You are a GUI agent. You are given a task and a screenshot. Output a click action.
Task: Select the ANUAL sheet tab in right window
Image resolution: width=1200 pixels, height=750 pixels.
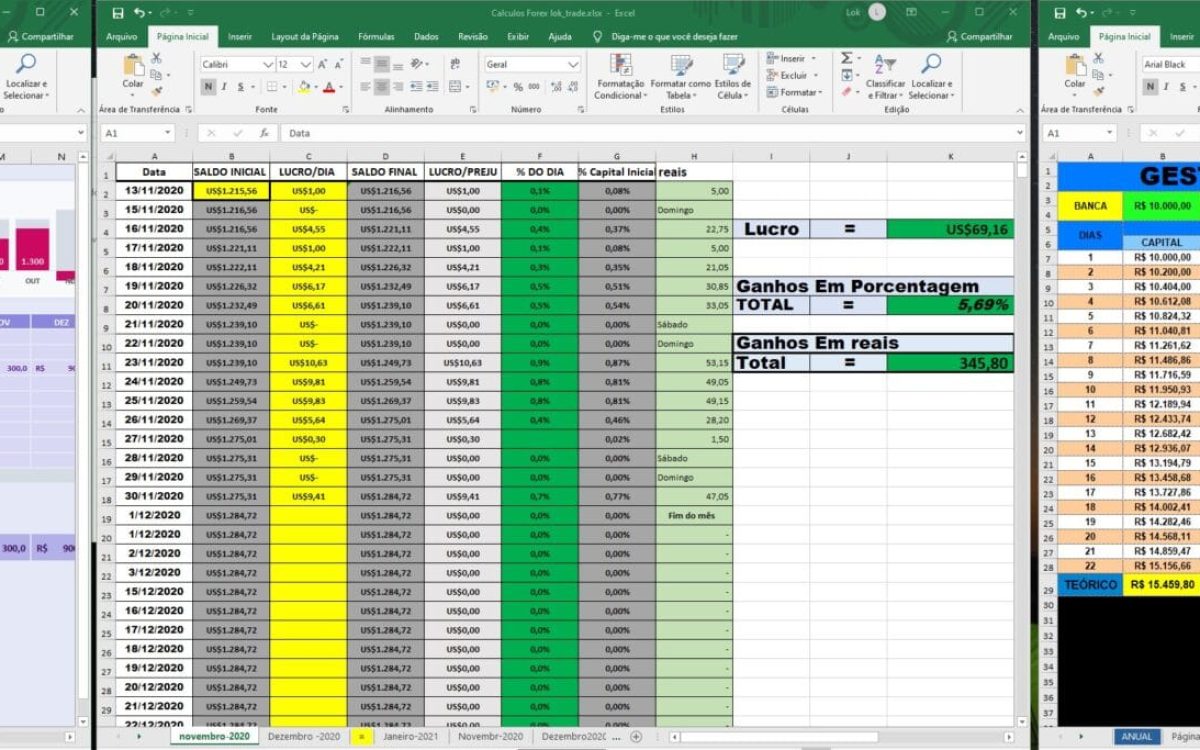[1136, 736]
